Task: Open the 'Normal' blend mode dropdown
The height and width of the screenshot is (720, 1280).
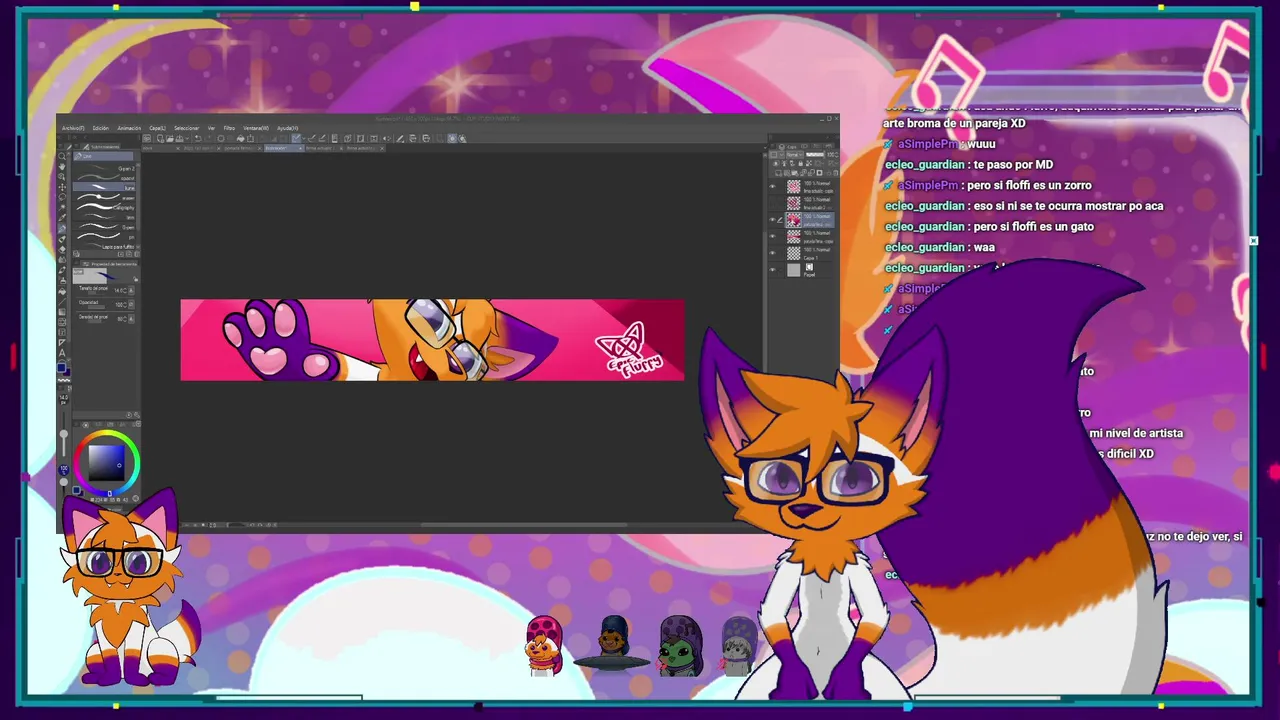Action: pyautogui.click(x=795, y=155)
